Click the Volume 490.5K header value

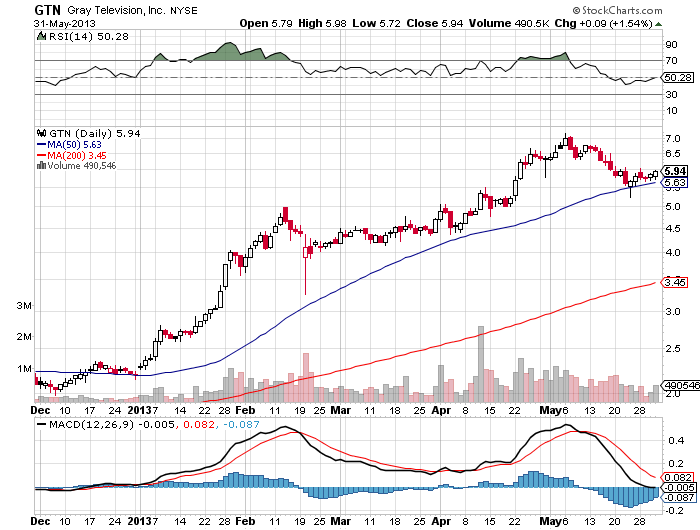(x=509, y=23)
